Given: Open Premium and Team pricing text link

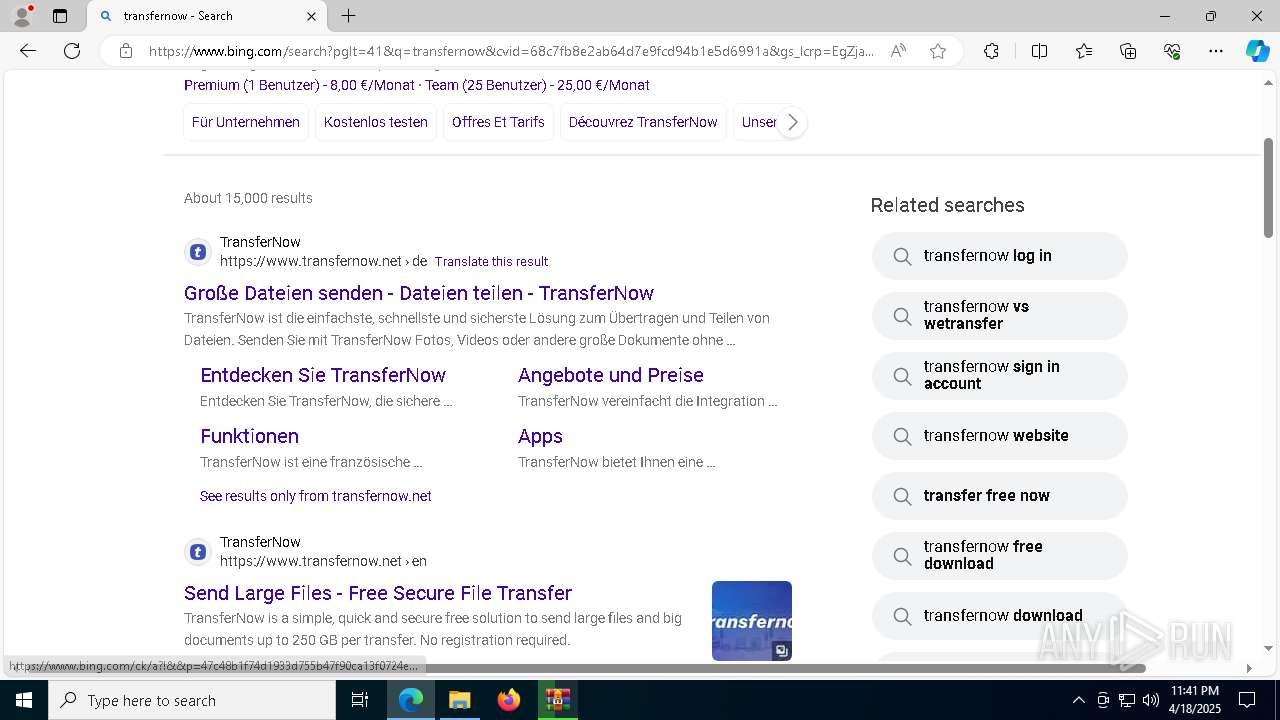Looking at the screenshot, I should [x=417, y=85].
